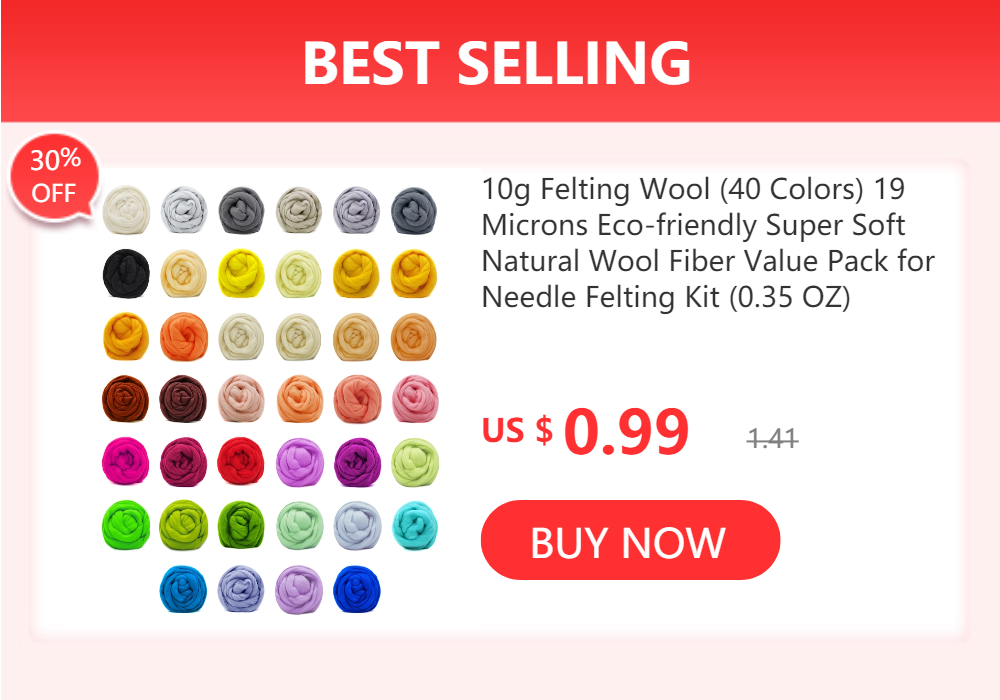
Task: Click the BUY NOW button
Action: click(630, 540)
